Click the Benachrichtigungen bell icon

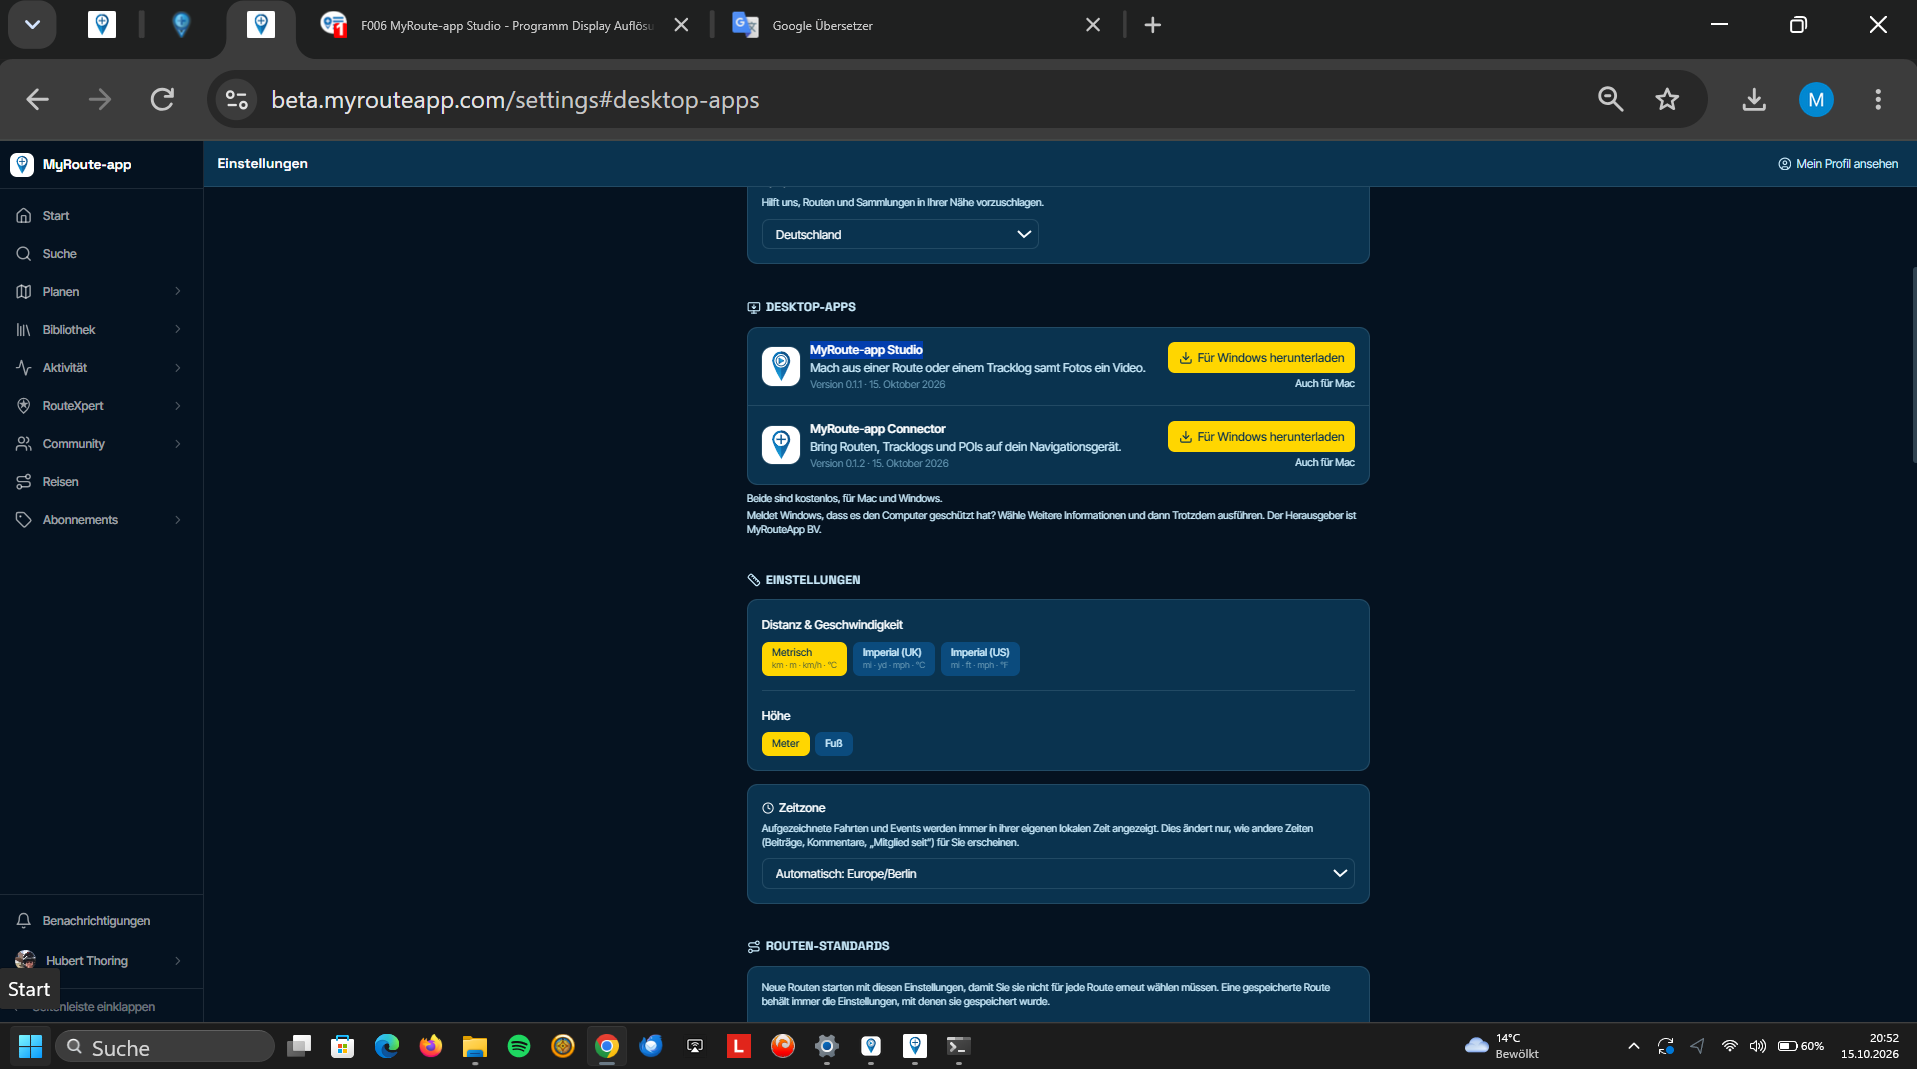[24, 920]
